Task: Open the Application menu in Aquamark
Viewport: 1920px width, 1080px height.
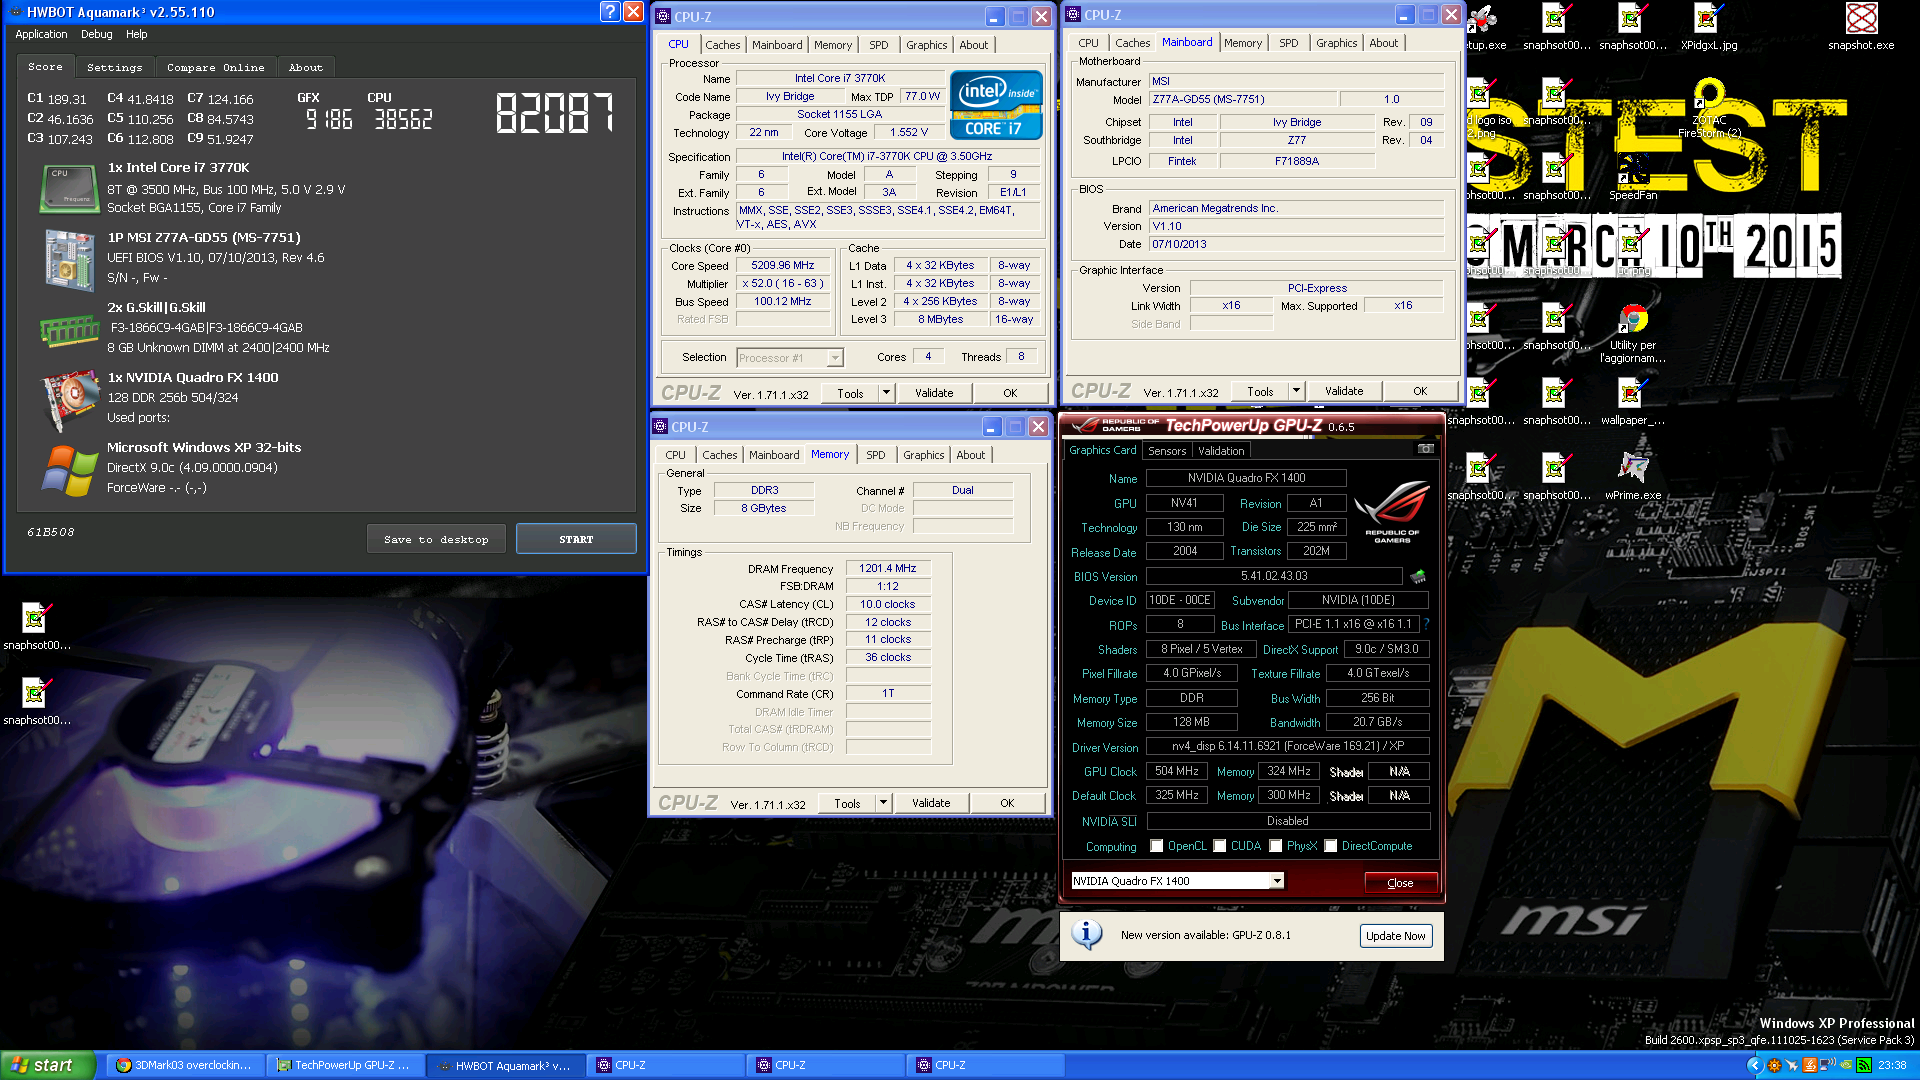Action: (41, 34)
